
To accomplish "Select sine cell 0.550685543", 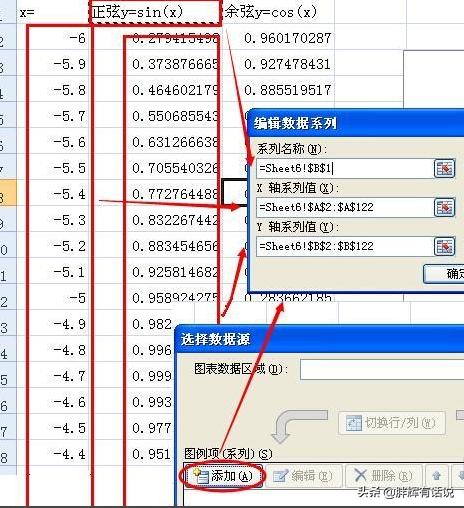I will click(x=155, y=116).
